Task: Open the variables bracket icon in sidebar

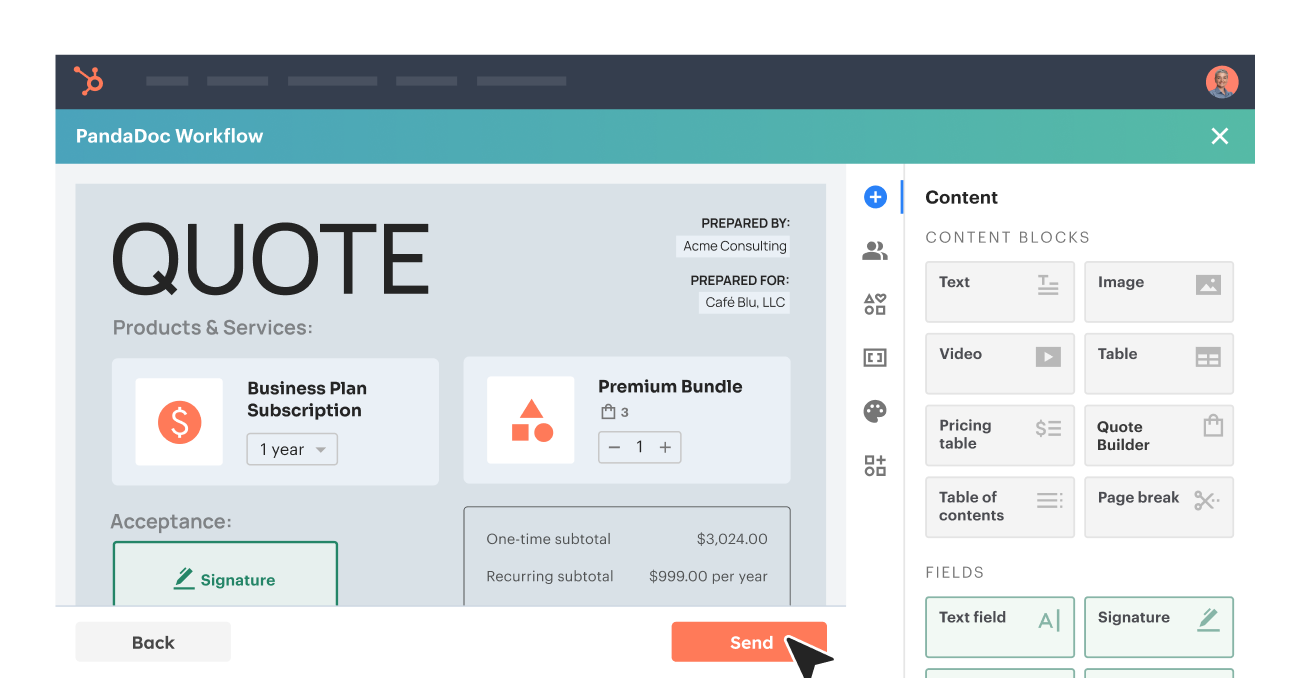Action: 875,357
